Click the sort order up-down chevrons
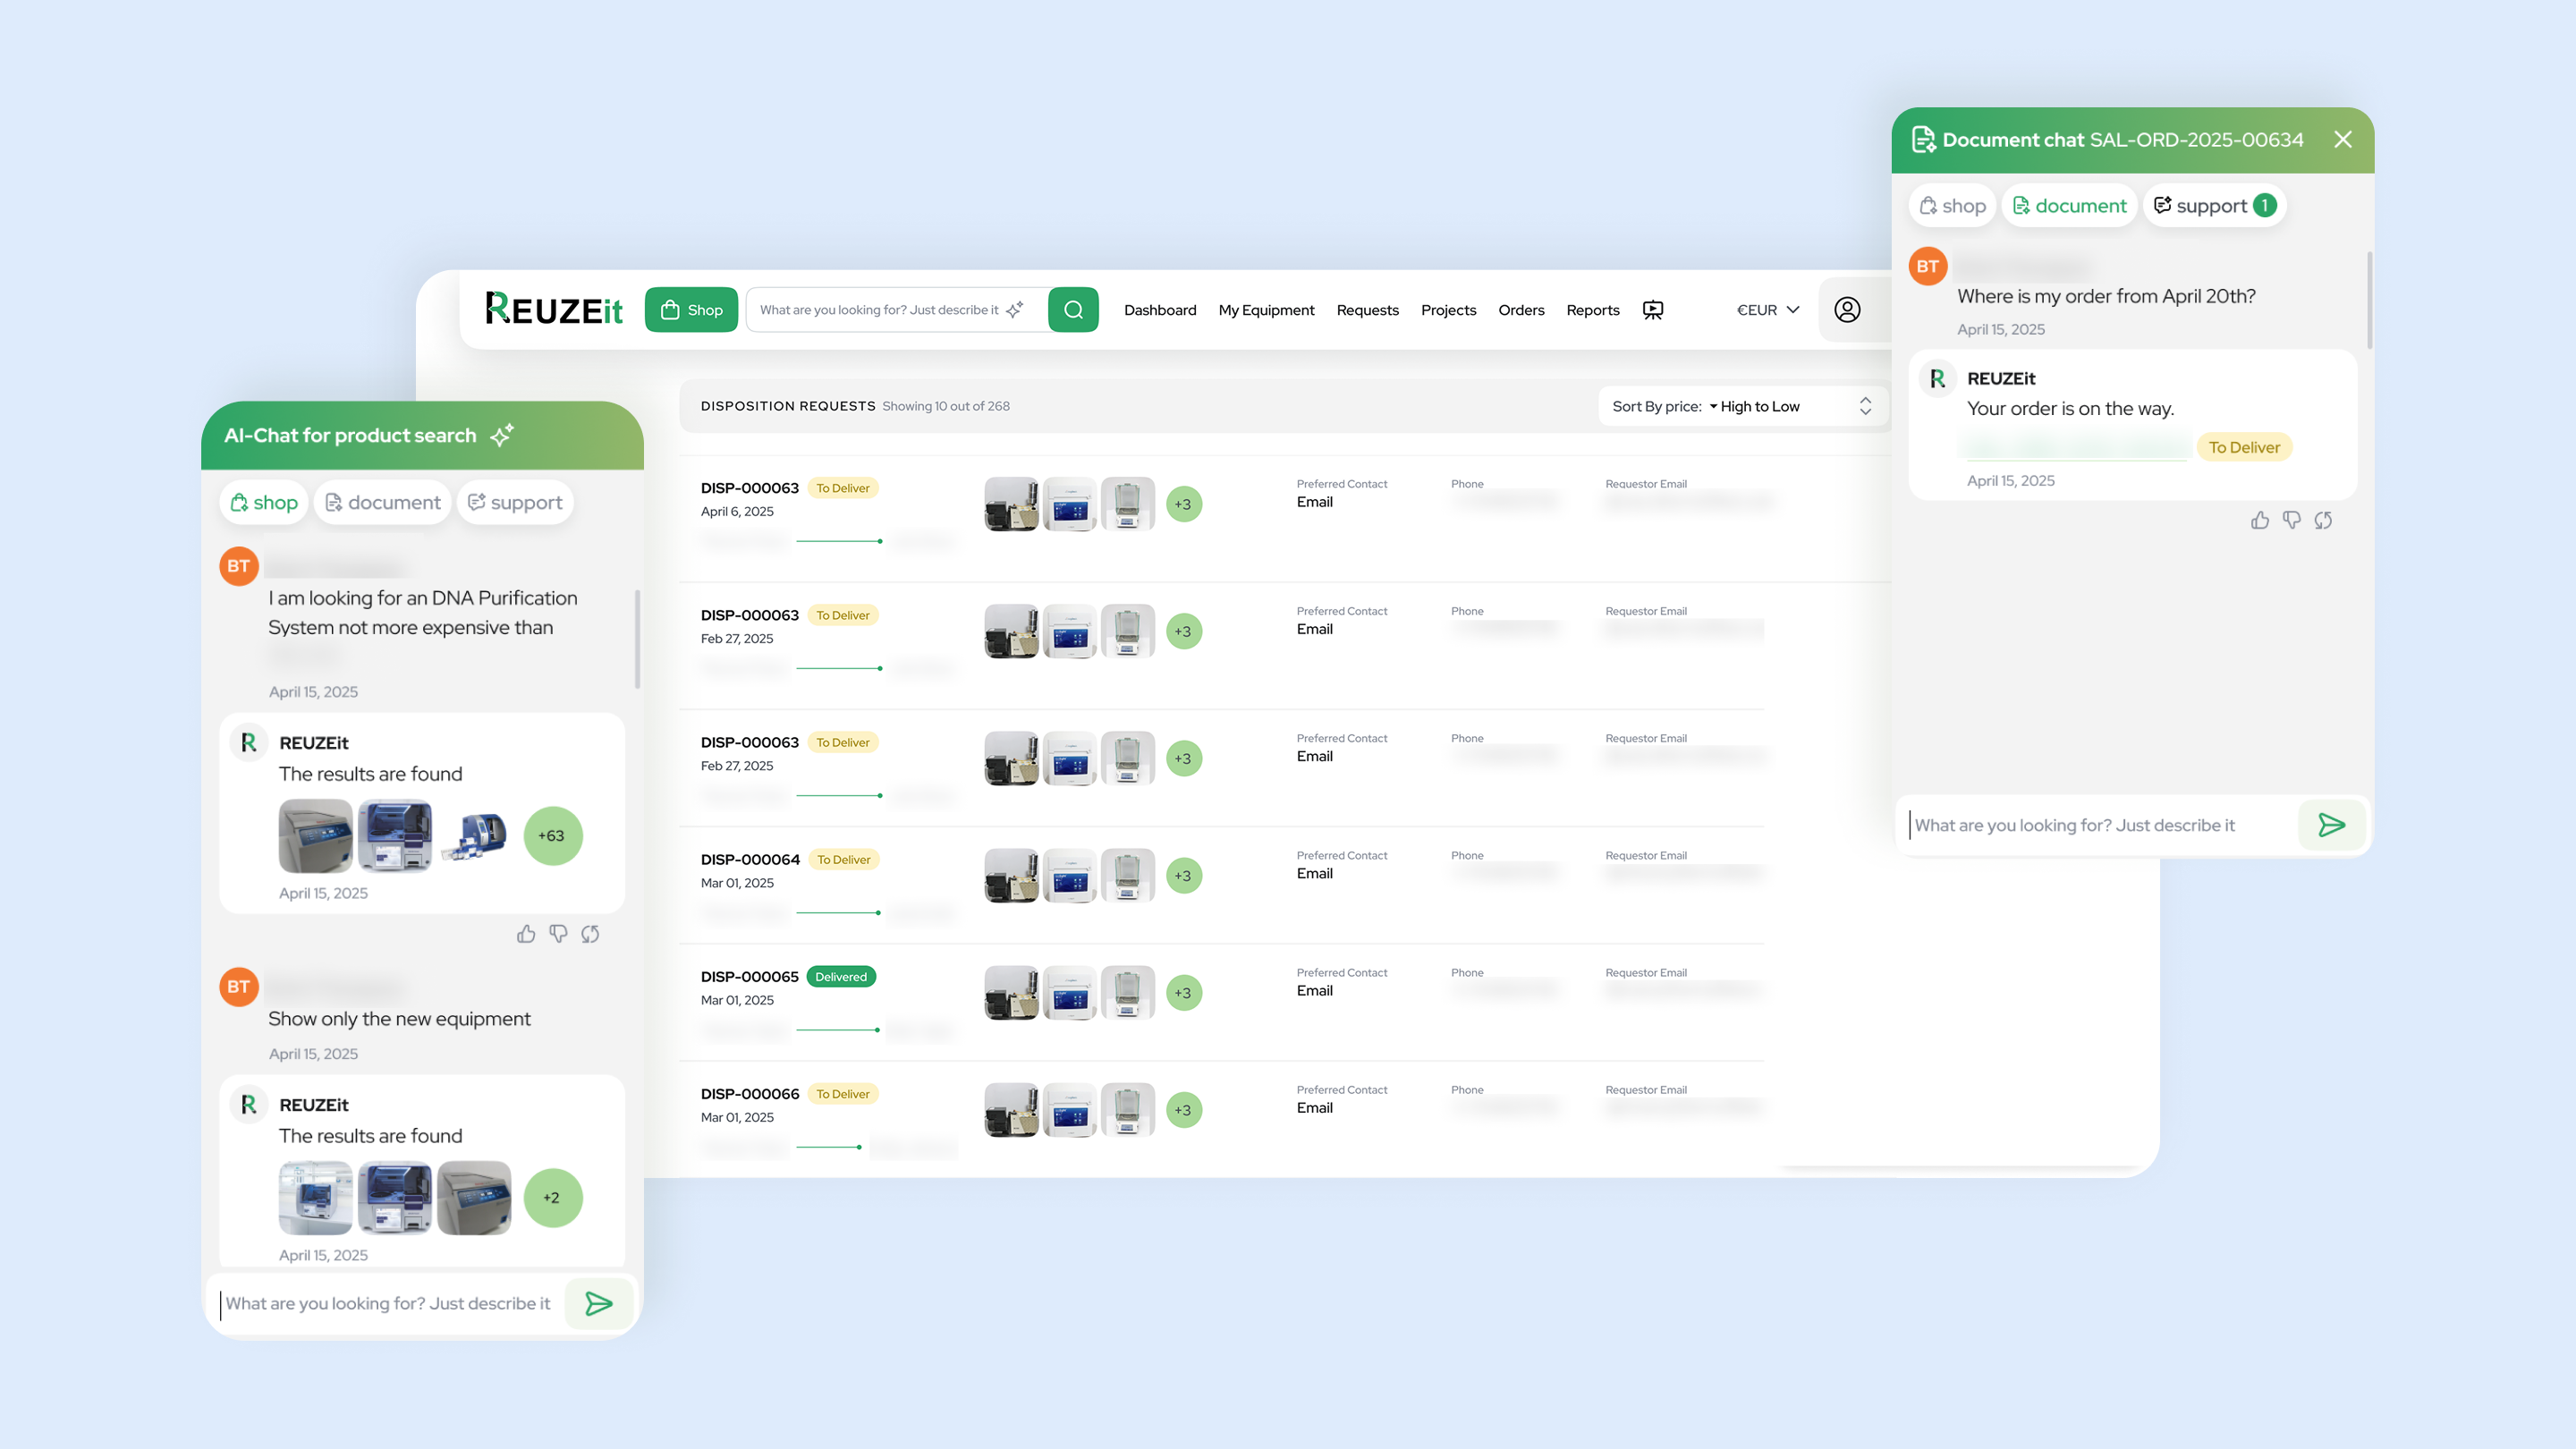2576x1449 pixels. coord(1865,406)
